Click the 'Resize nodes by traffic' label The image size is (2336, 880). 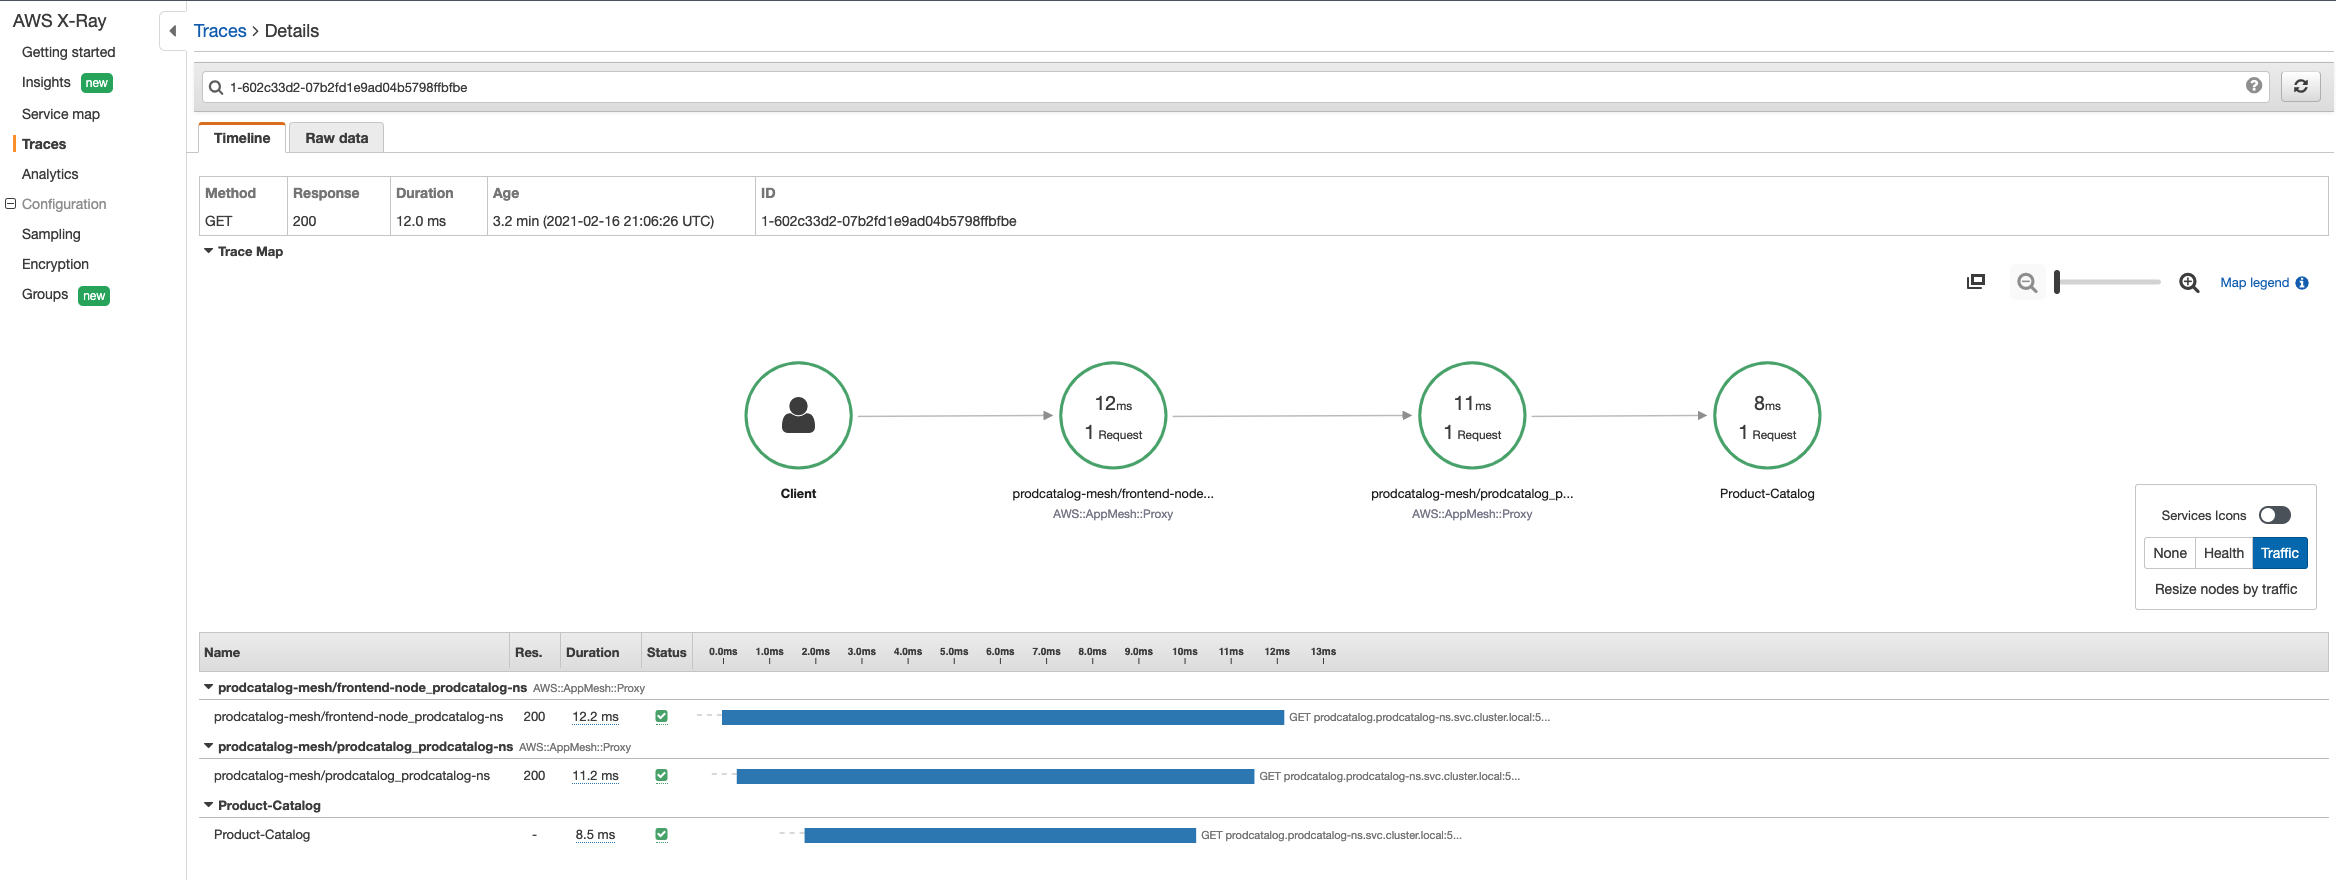click(2226, 589)
